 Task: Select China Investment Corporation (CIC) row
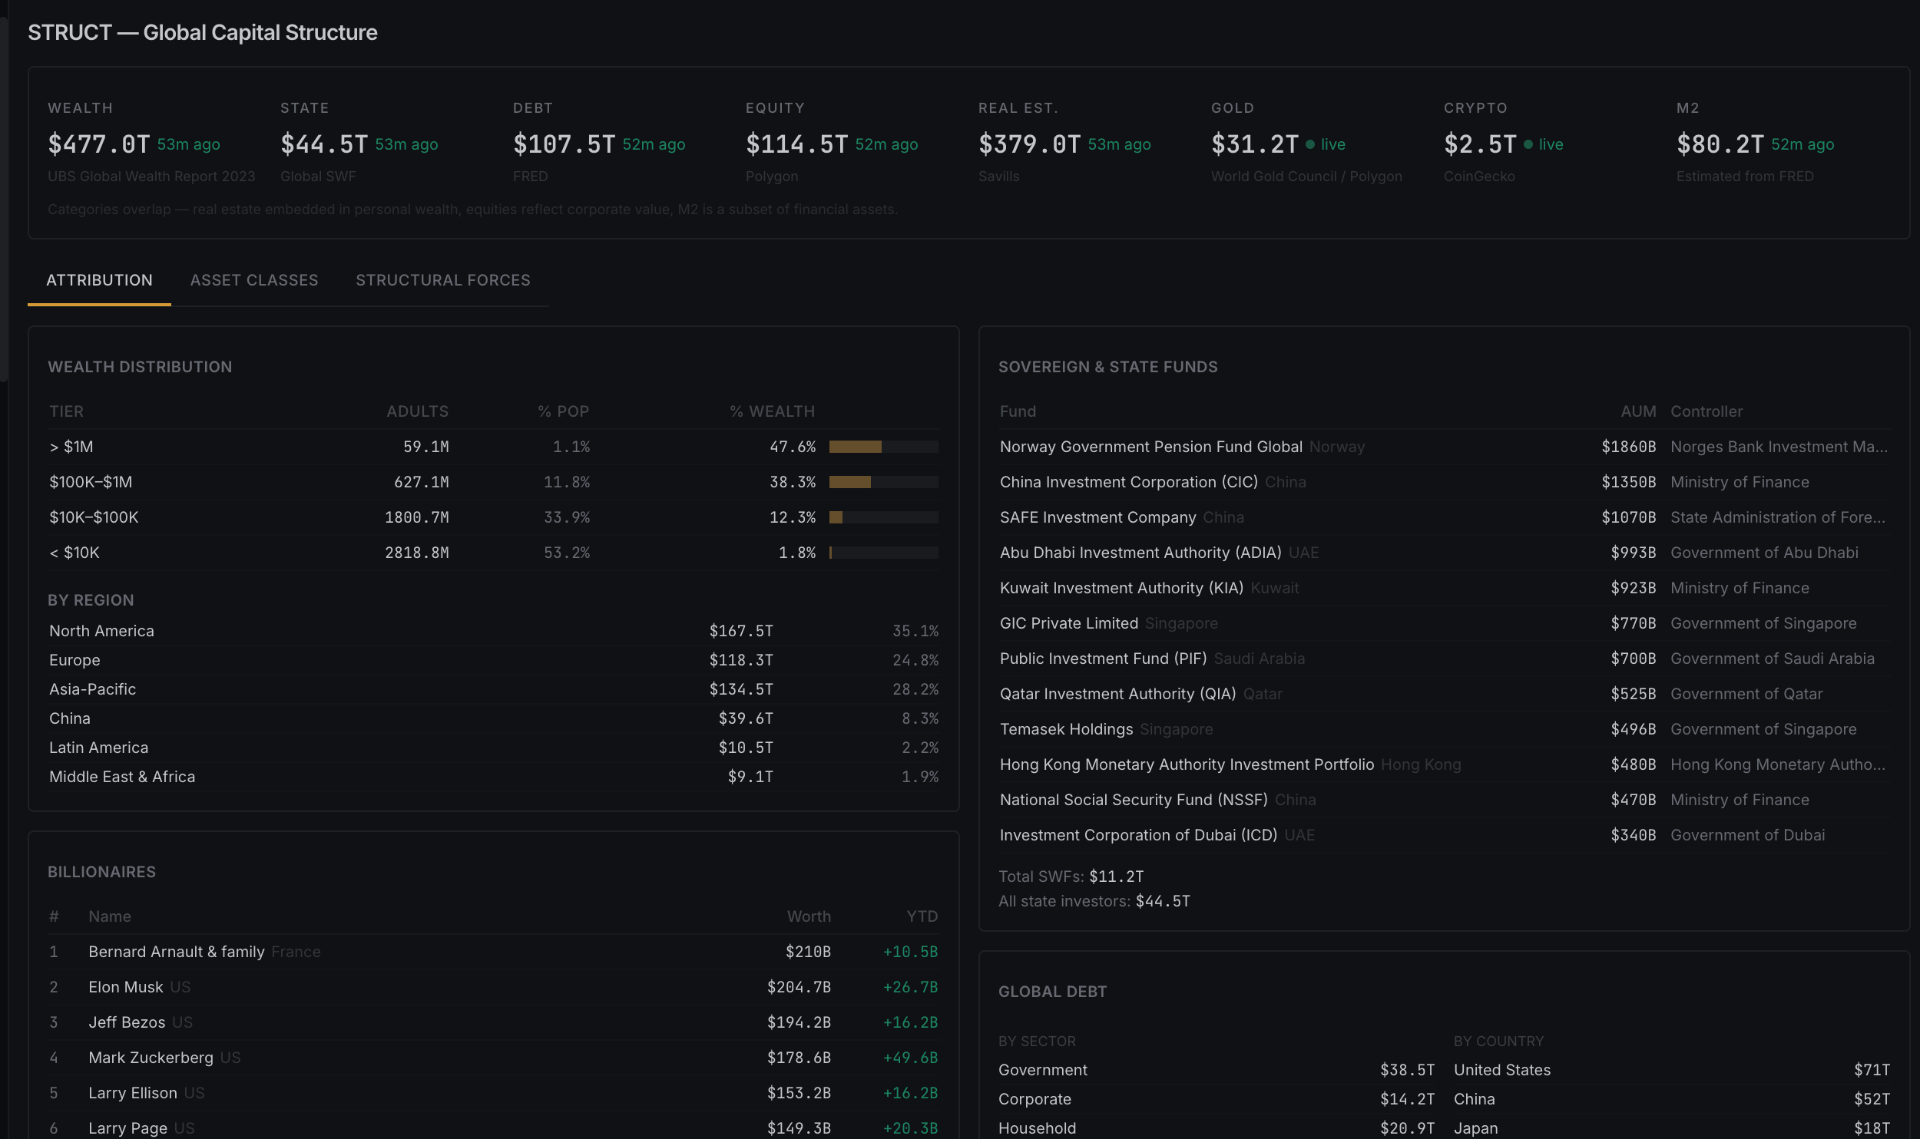click(x=1444, y=482)
